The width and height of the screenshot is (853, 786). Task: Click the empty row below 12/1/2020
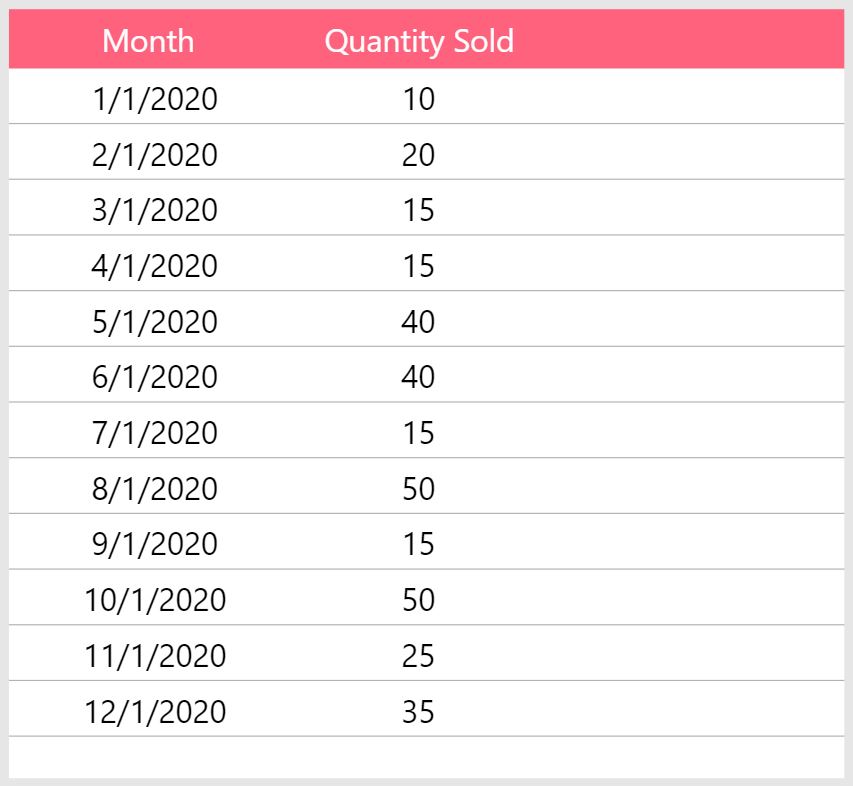click(x=426, y=757)
